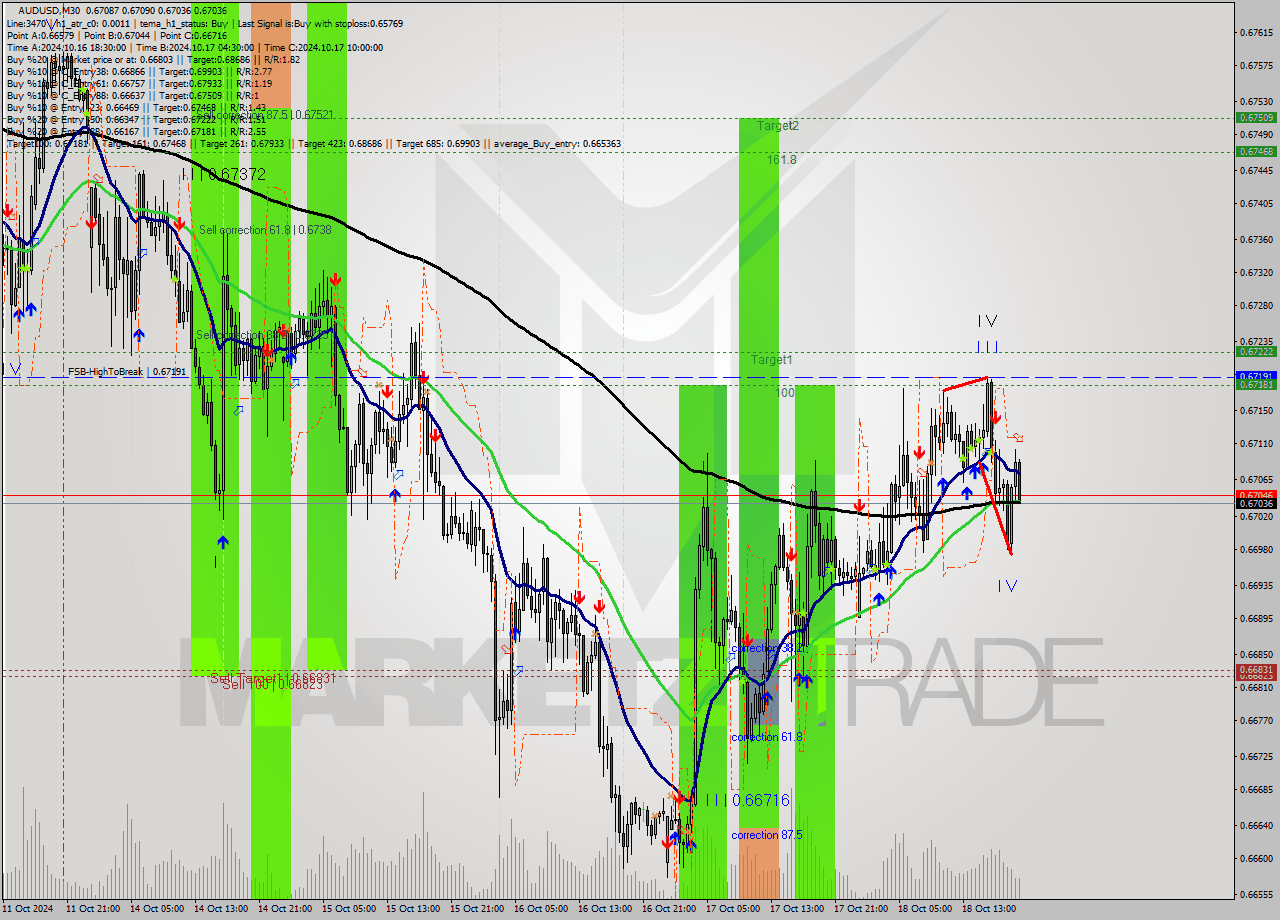The width and height of the screenshot is (1280, 920).
Task: Click the blue 'I I I' label above the high
Action: [987, 347]
